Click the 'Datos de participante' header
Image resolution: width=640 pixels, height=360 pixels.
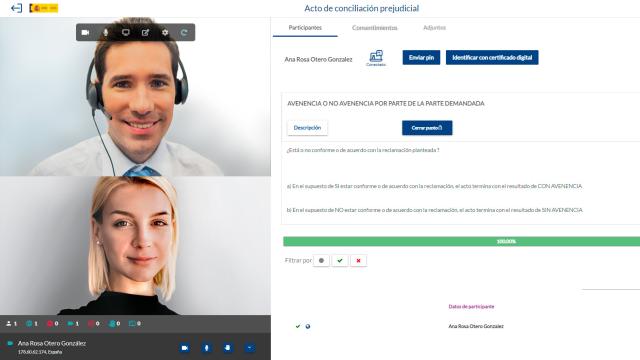tap(471, 307)
